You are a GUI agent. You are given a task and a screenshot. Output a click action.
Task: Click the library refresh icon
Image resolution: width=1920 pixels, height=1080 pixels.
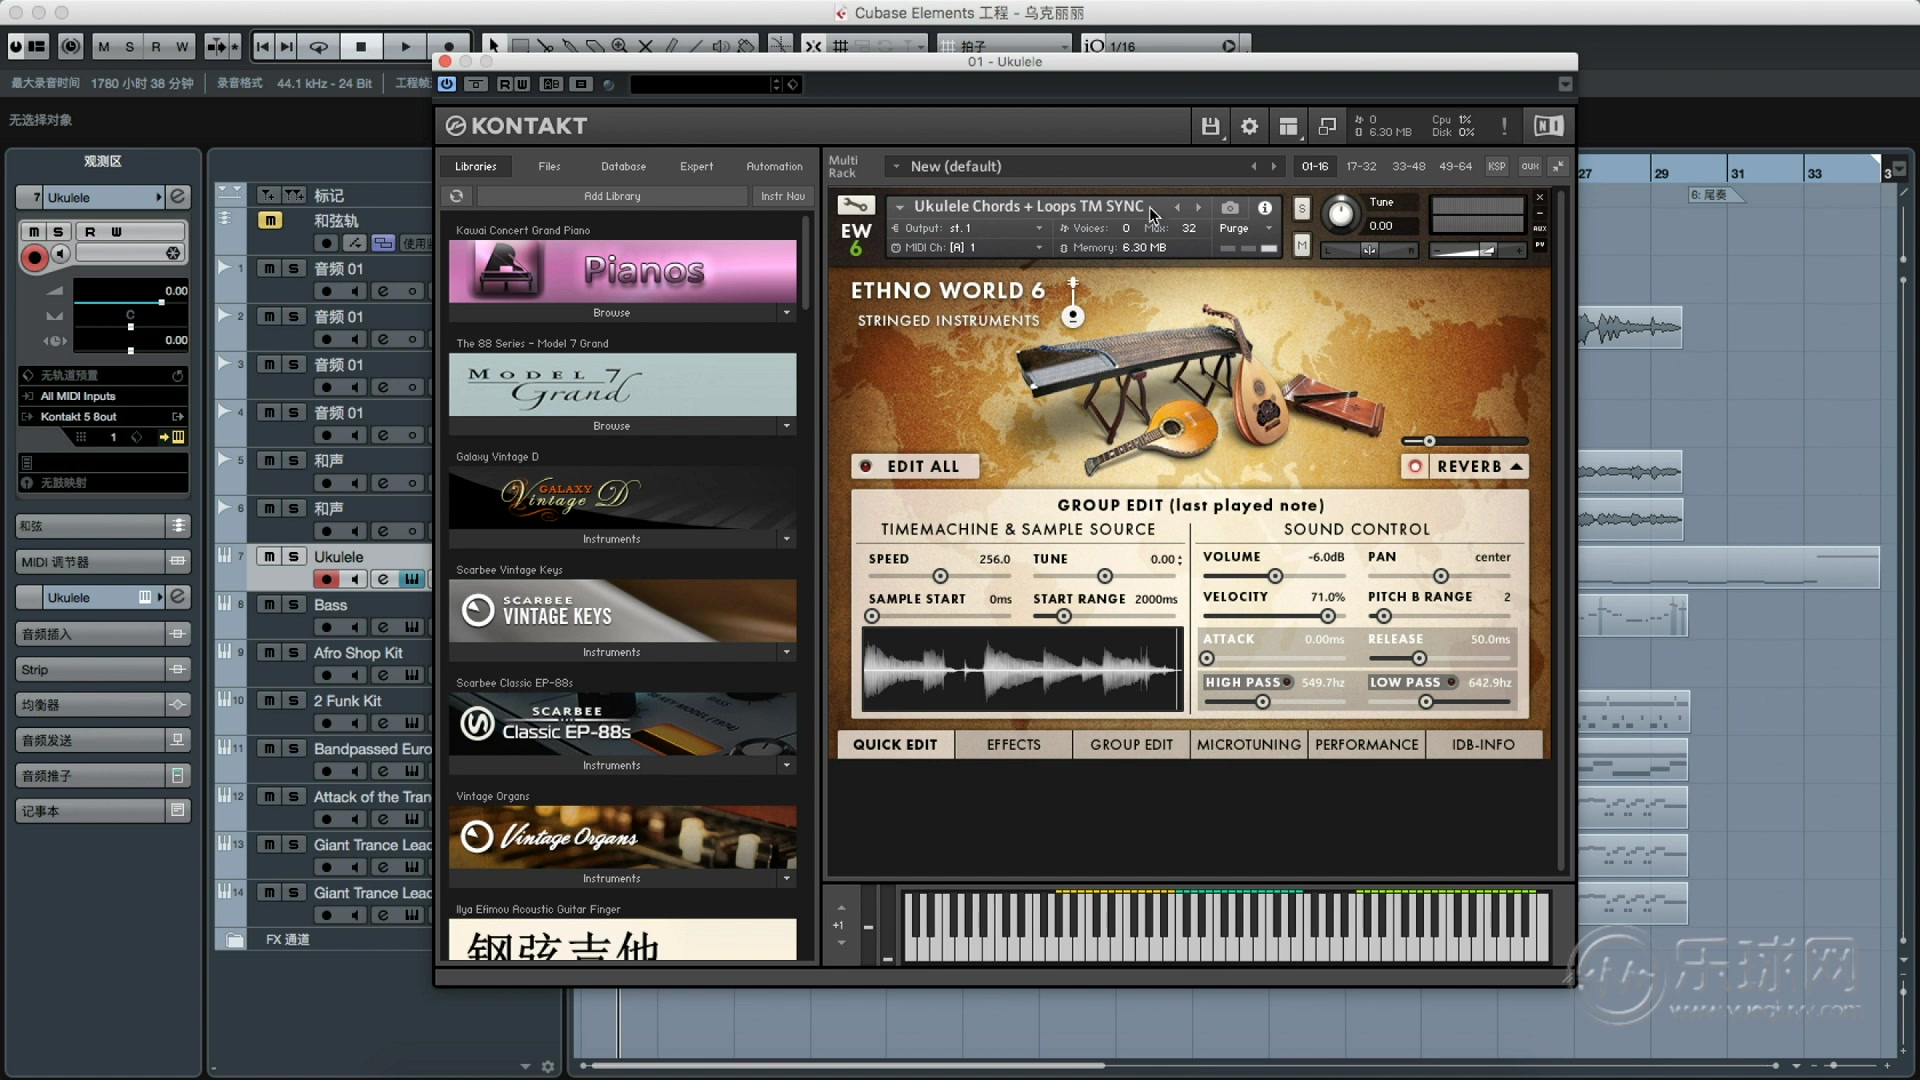(x=456, y=196)
